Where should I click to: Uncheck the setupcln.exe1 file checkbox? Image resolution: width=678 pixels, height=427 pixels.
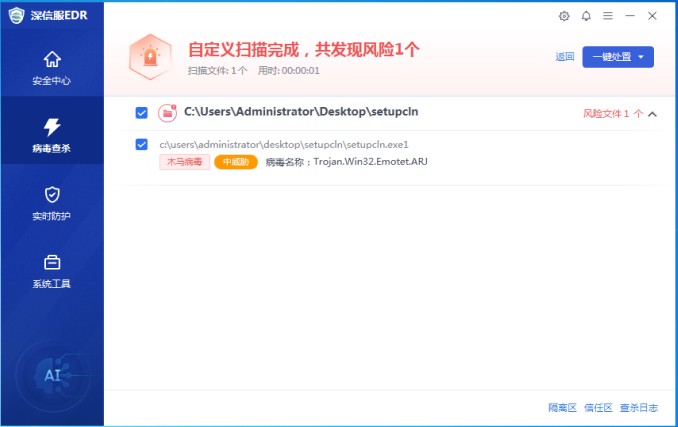pyautogui.click(x=141, y=144)
